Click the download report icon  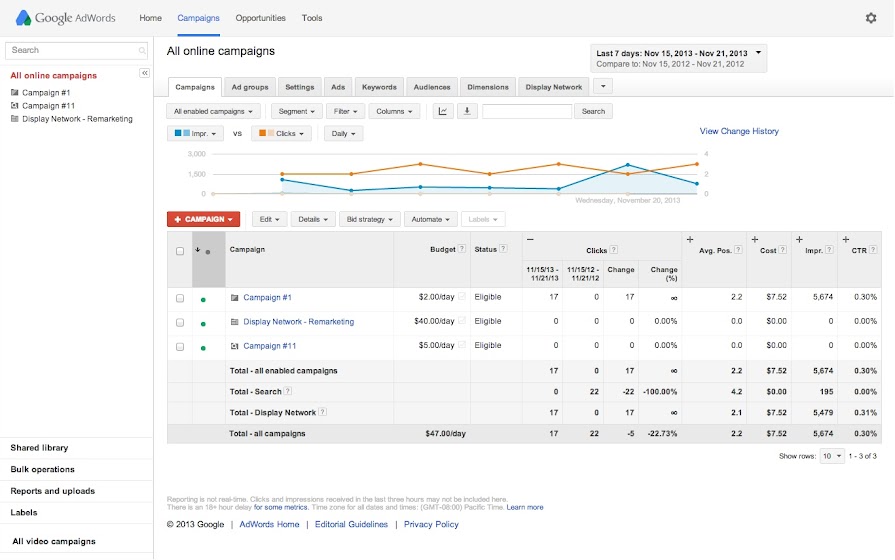click(467, 111)
